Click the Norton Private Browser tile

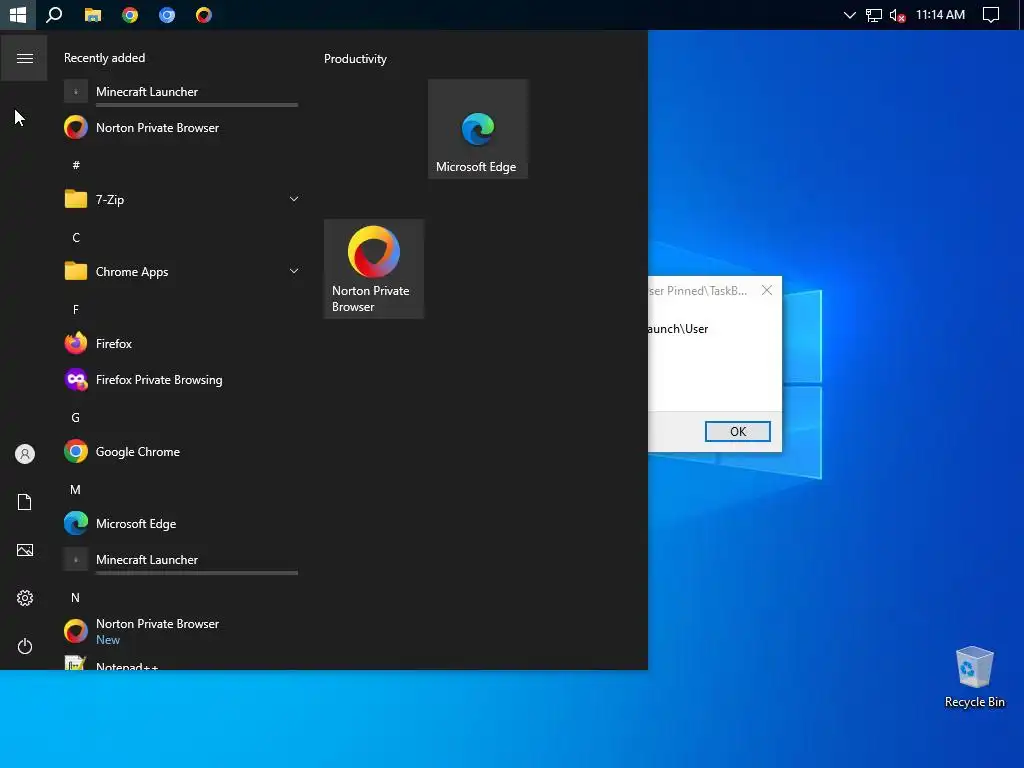[x=374, y=269]
